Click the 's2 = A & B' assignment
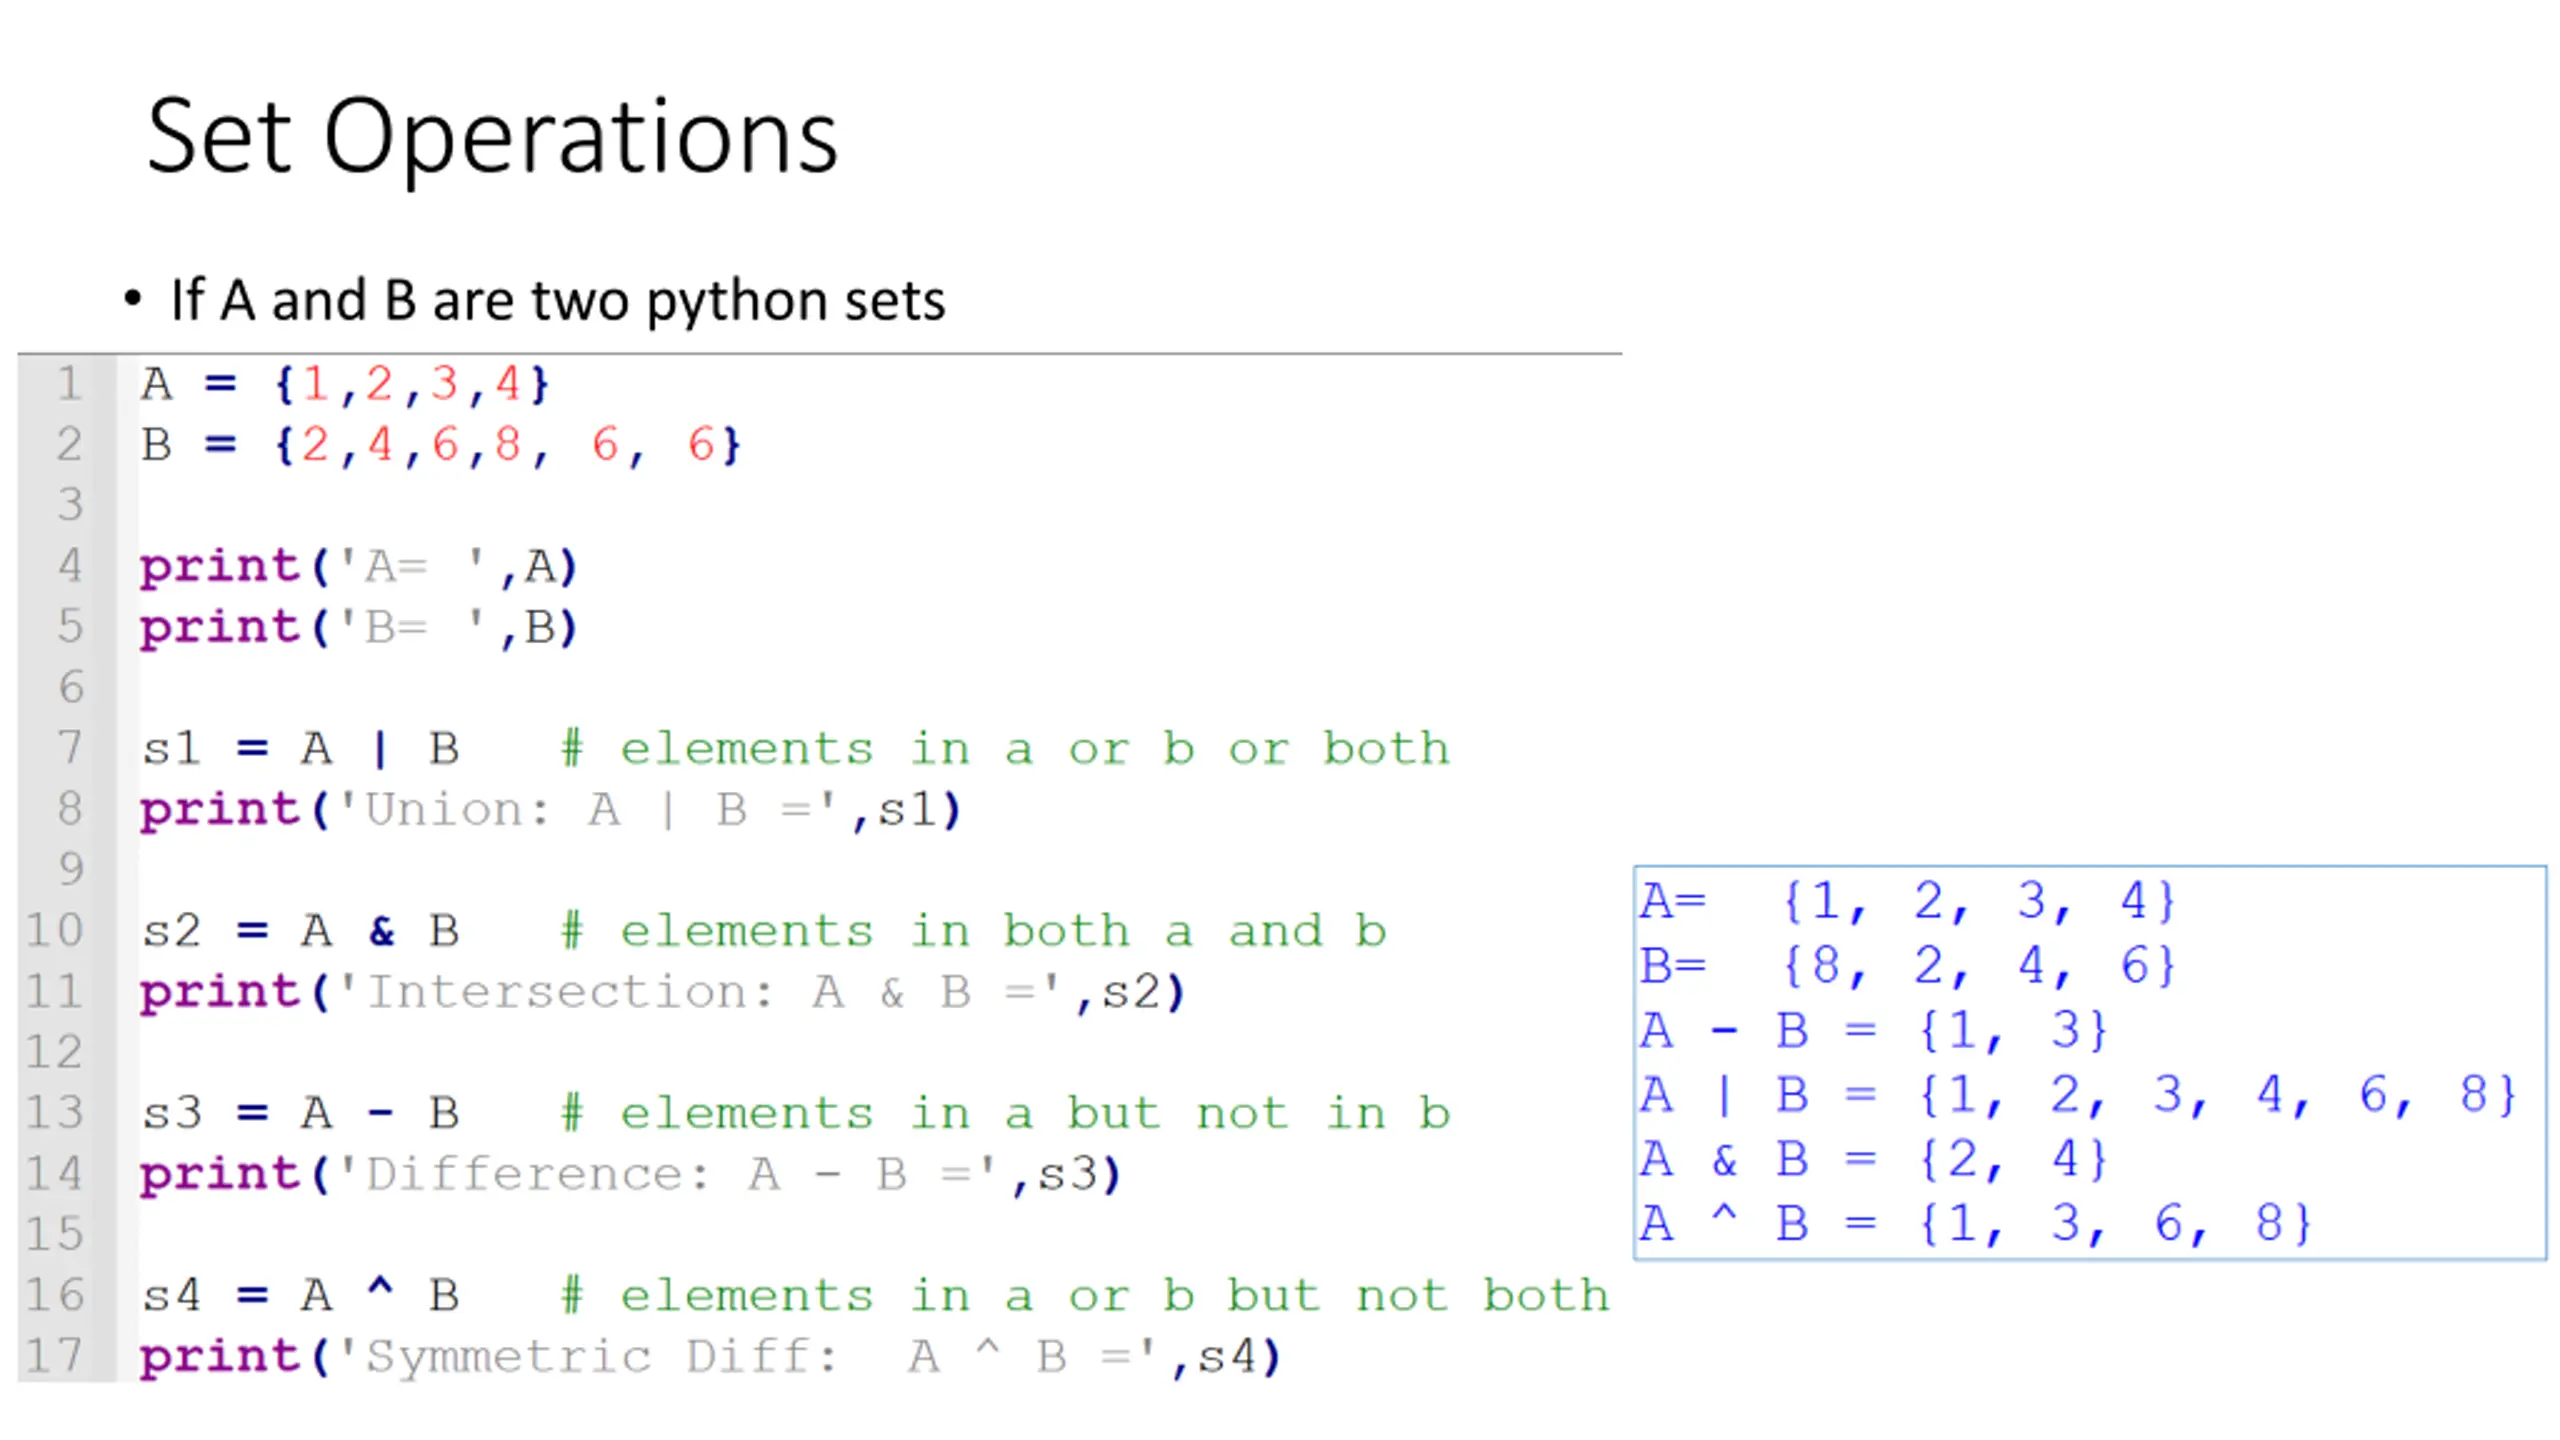 (300, 931)
